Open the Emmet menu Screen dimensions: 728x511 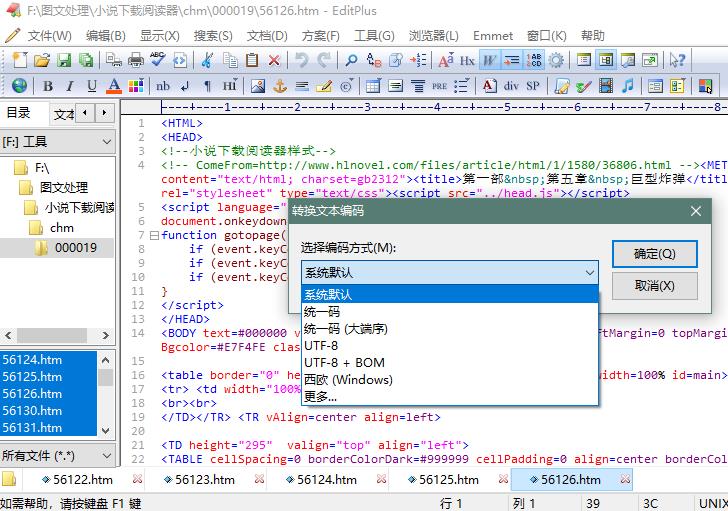click(x=493, y=36)
